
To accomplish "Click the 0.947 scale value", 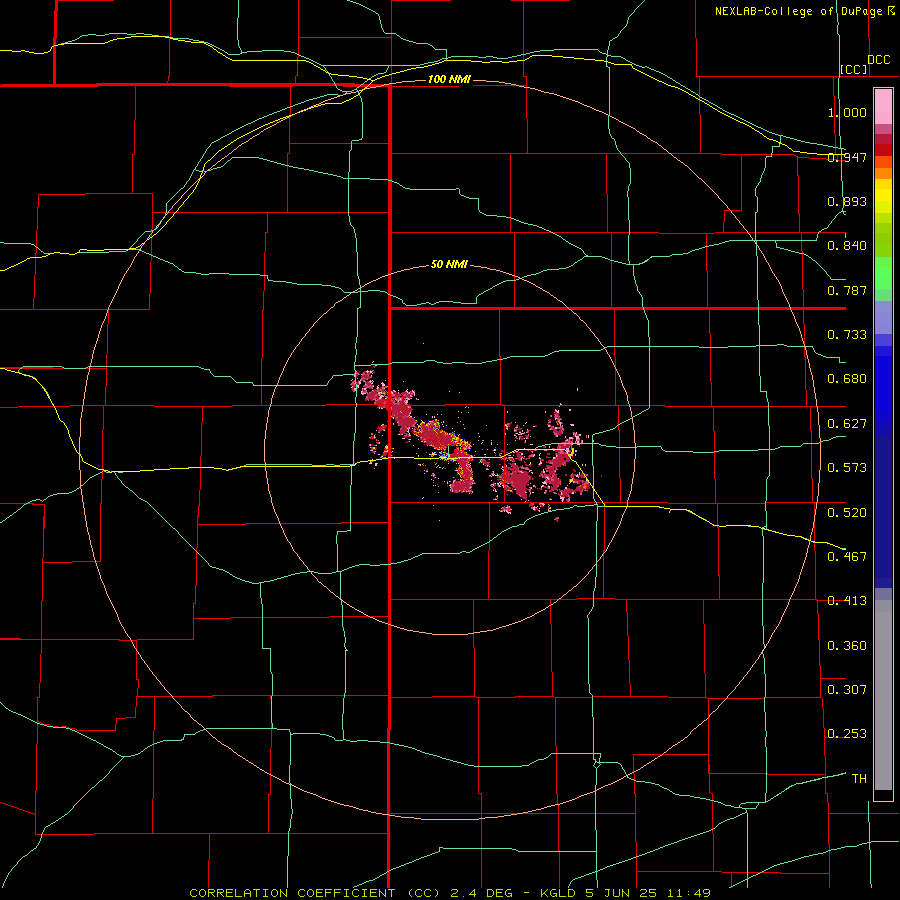I will pyautogui.click(x=847, y=157).
